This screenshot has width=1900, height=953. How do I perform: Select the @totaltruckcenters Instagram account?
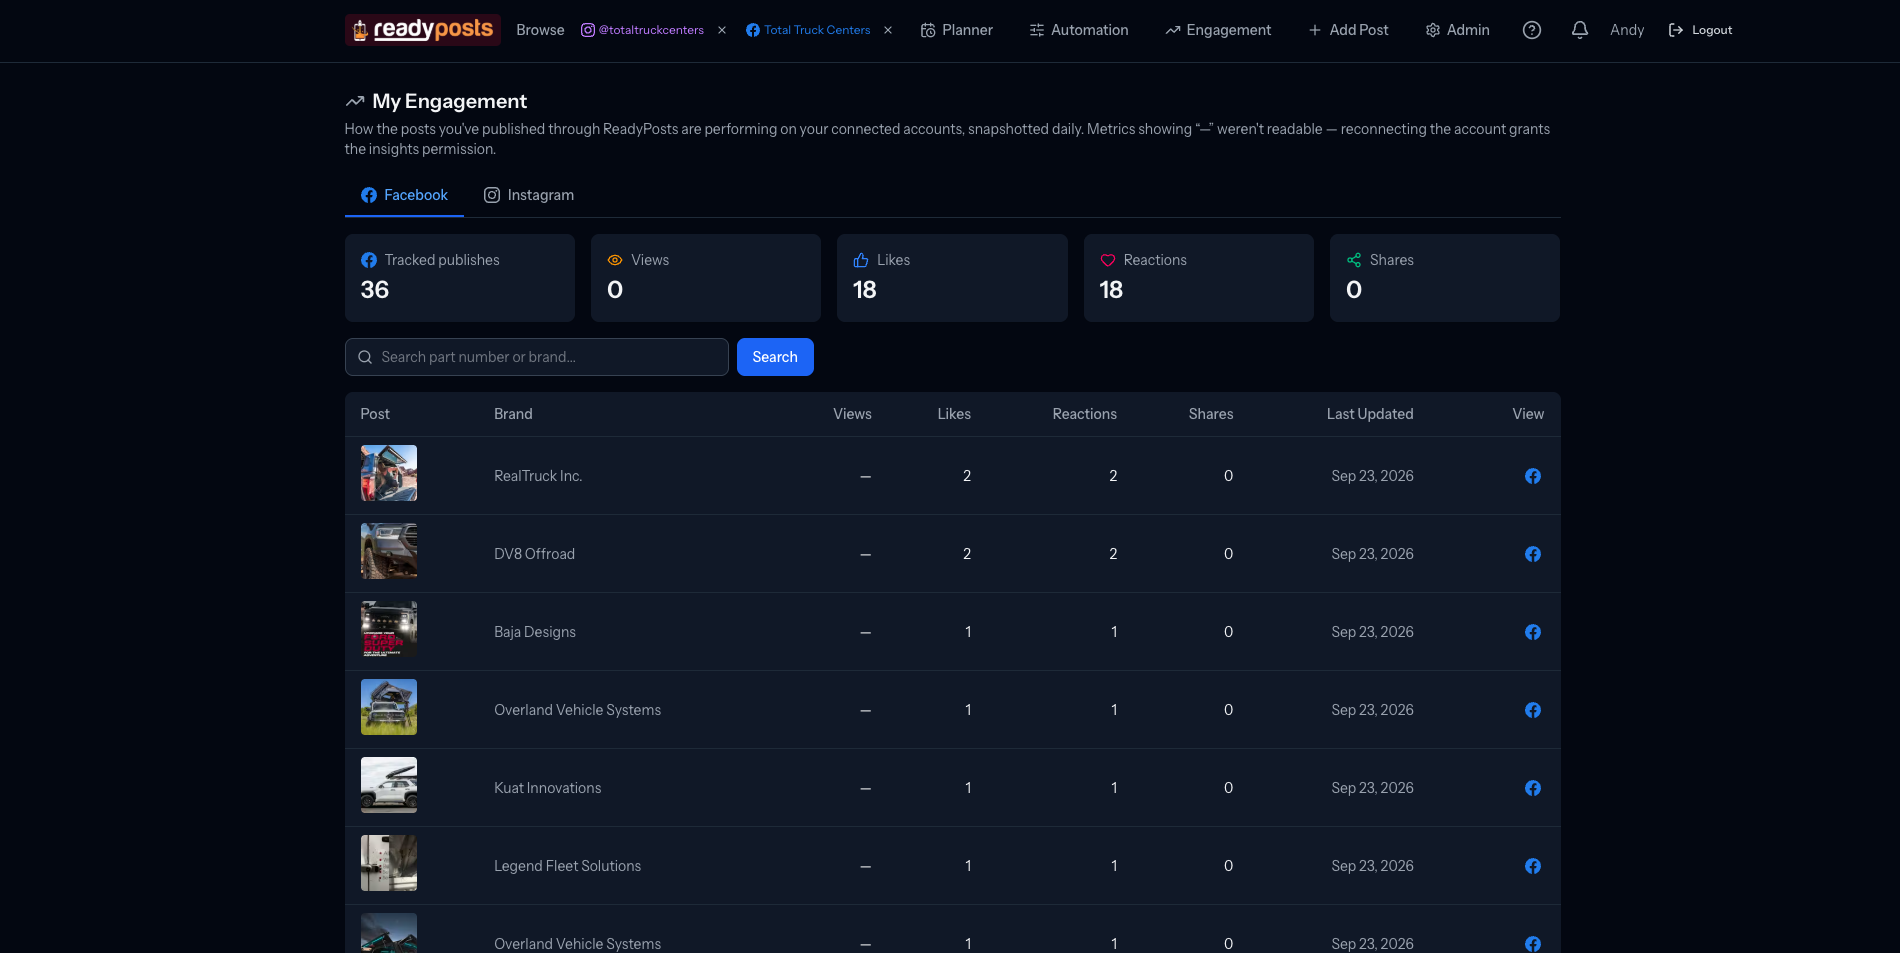(x=642, y=30)
